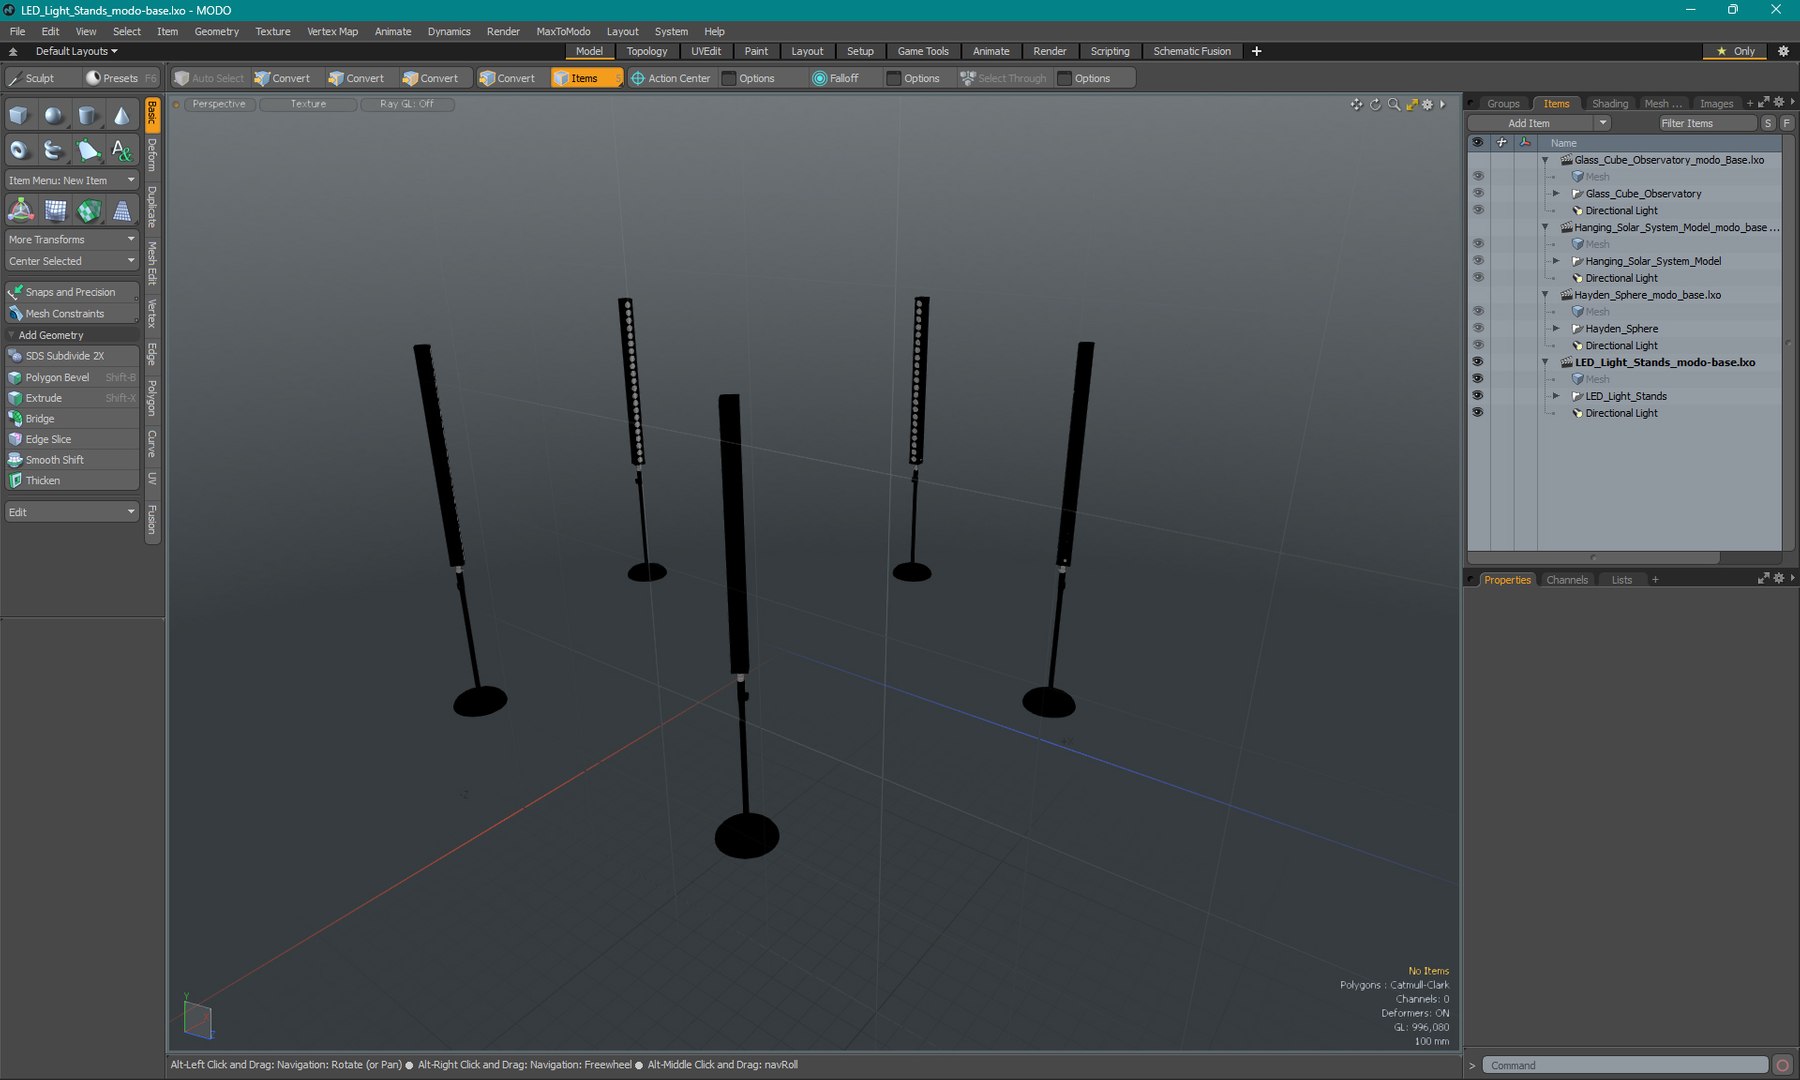
Task: Expand the LED_Light_Stands group
Action: 1556,396
